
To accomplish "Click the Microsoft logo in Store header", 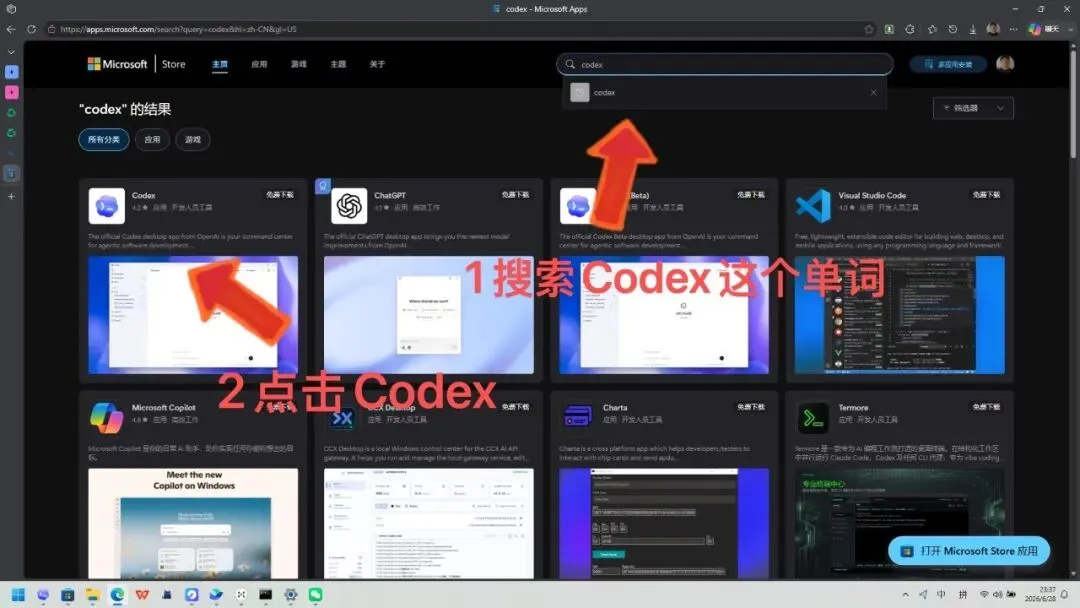I will 117,64.
